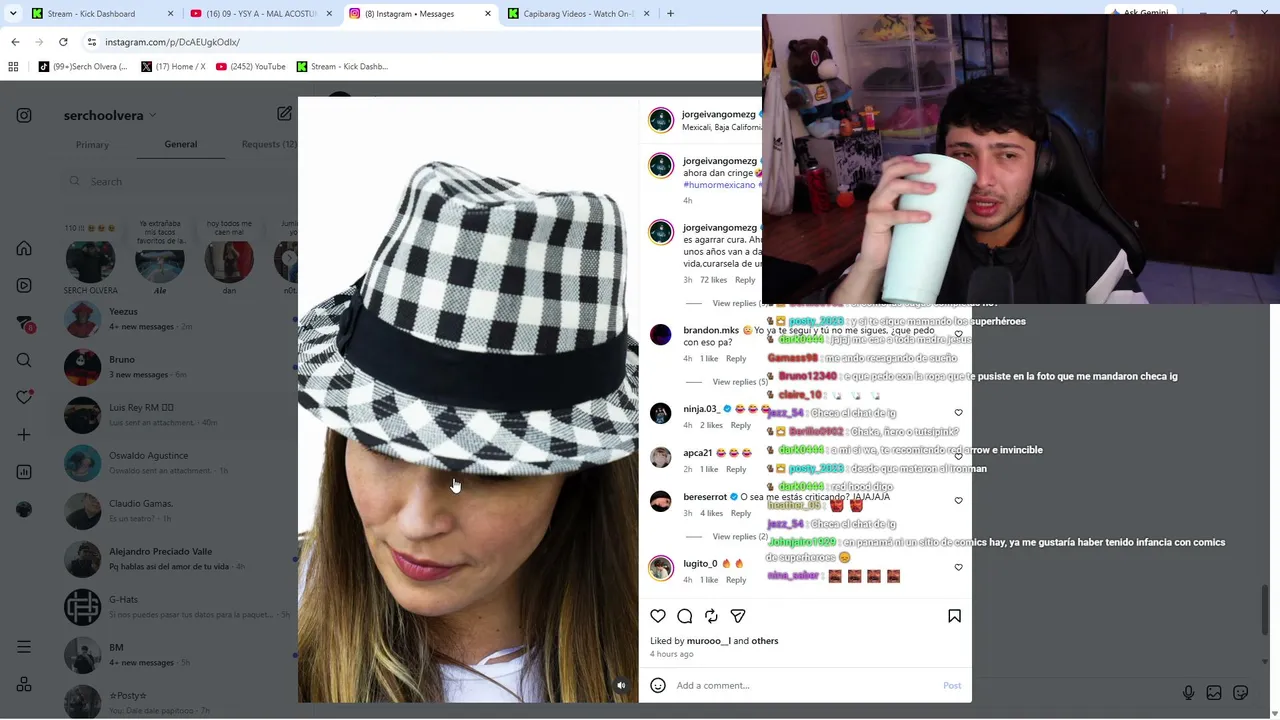Open murooo__l profile from likes
Viewport: 1280px width, 720px height.
click(x=709, y=641)
